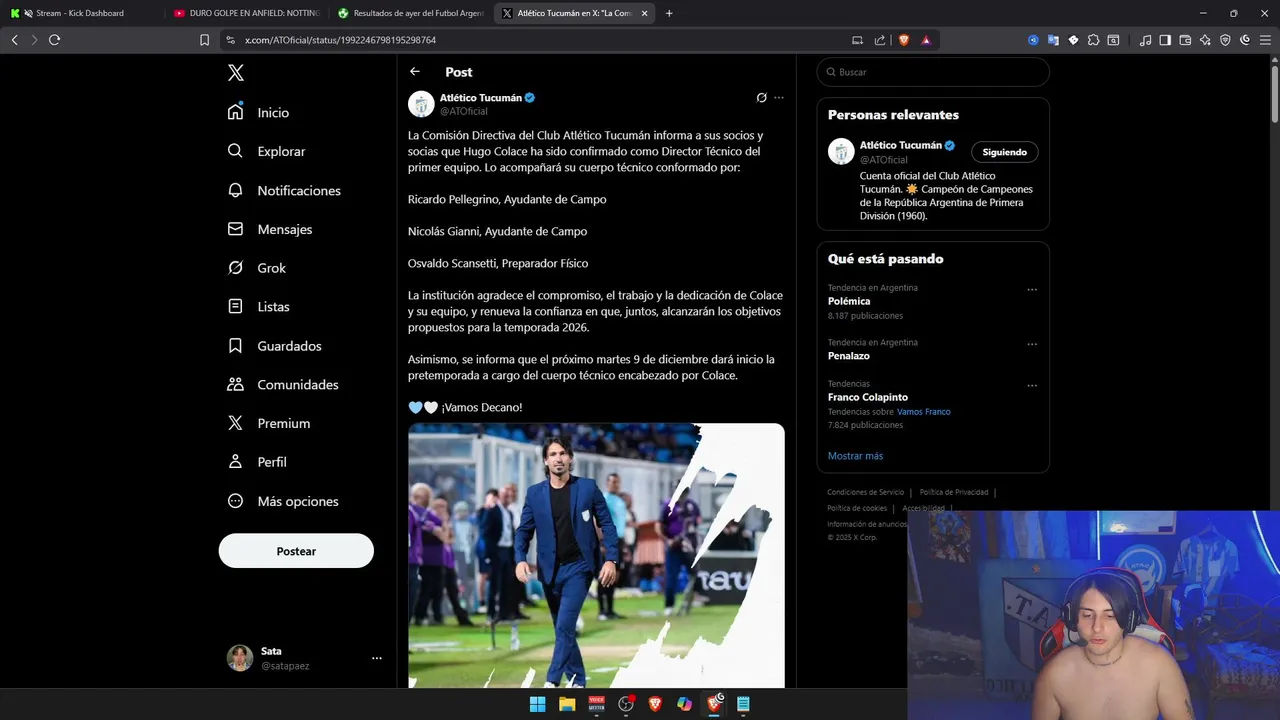
Task: Open Listas in the sidebar
Action: point(259,307)
